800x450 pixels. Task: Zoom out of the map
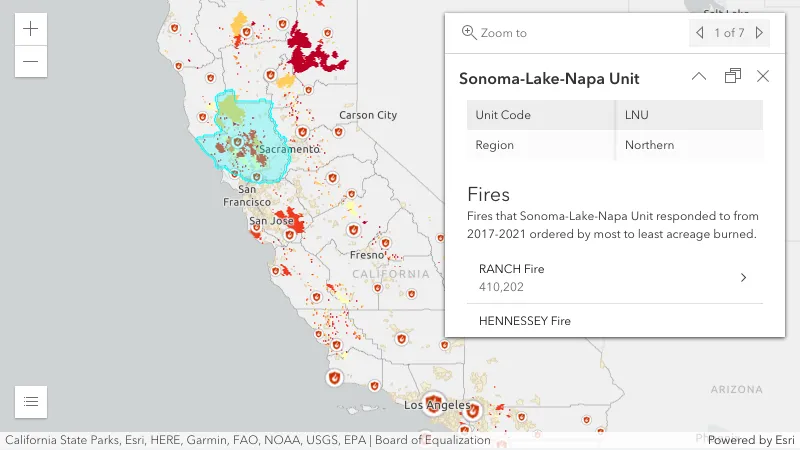point(31,61)
